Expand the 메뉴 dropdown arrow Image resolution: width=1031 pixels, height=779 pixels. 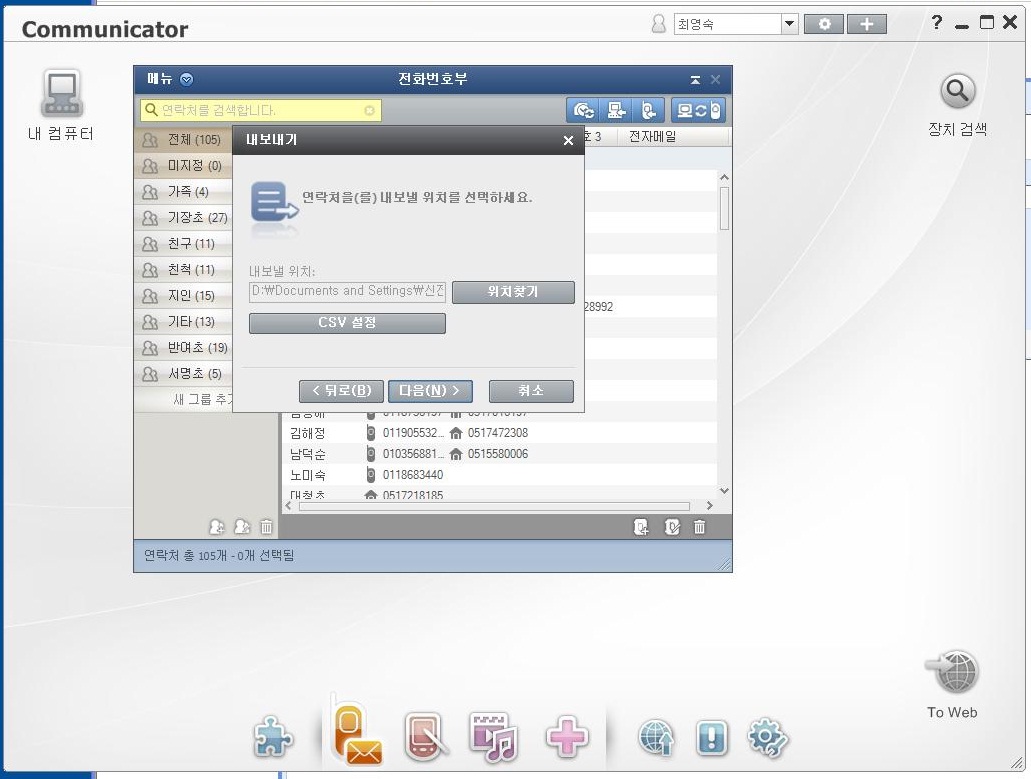[187, 80]
